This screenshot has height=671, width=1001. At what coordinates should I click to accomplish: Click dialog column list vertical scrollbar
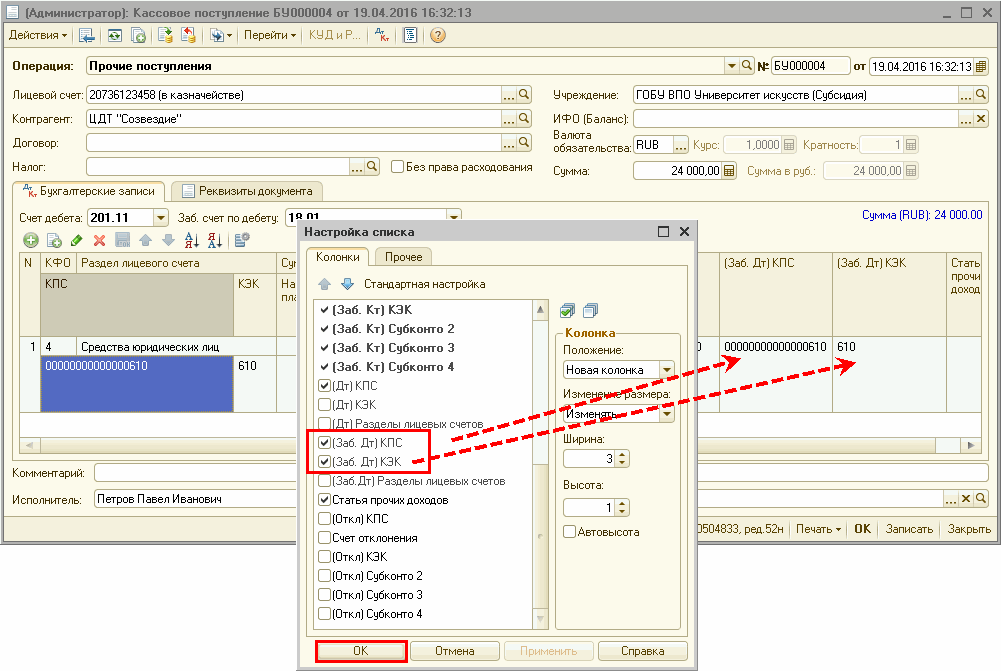tap(540, 464)
